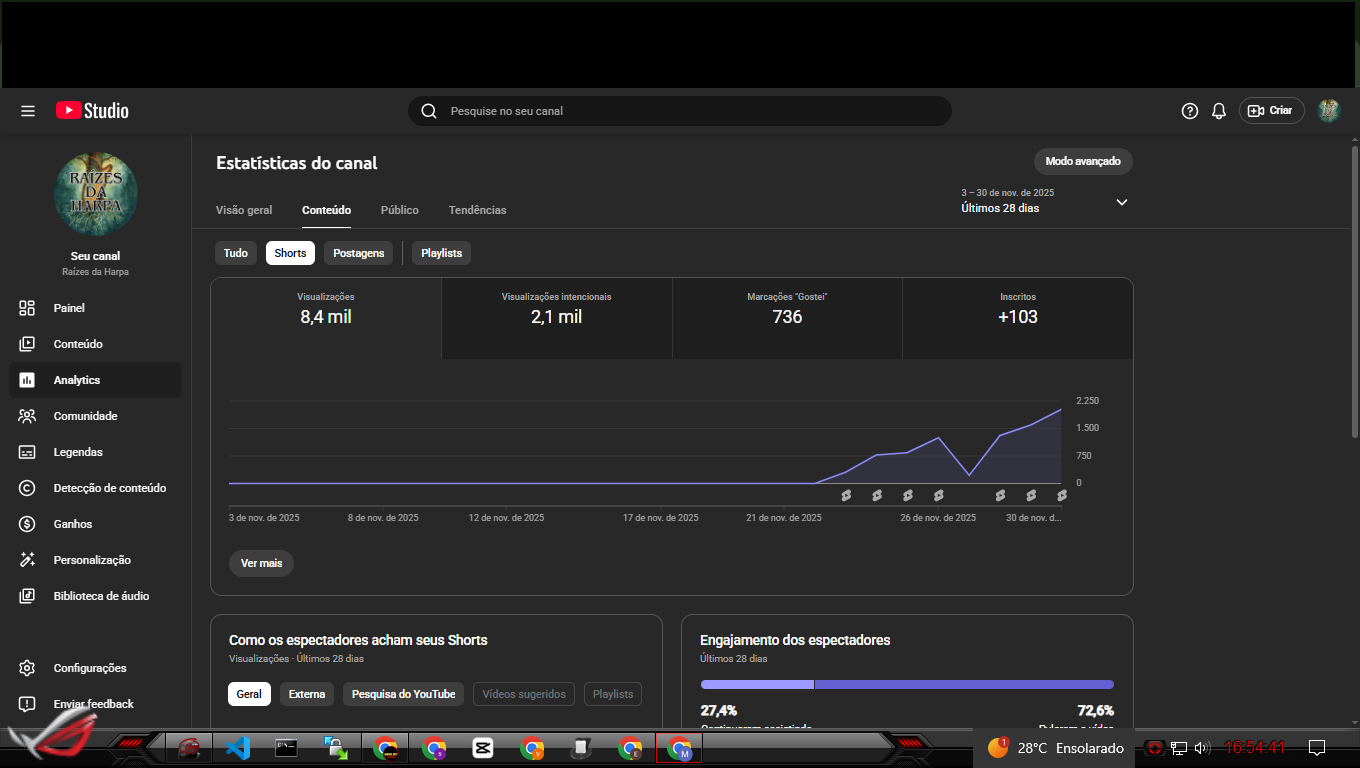Open Detecção de conteúdo page
The width and height of the screenshot is (1360, 768).
109,488
